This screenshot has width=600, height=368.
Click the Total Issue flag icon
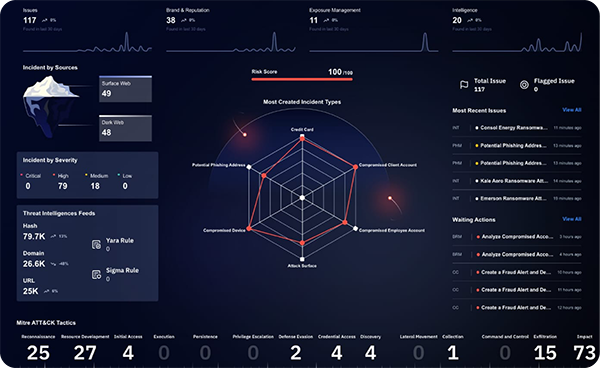[464, 85]
